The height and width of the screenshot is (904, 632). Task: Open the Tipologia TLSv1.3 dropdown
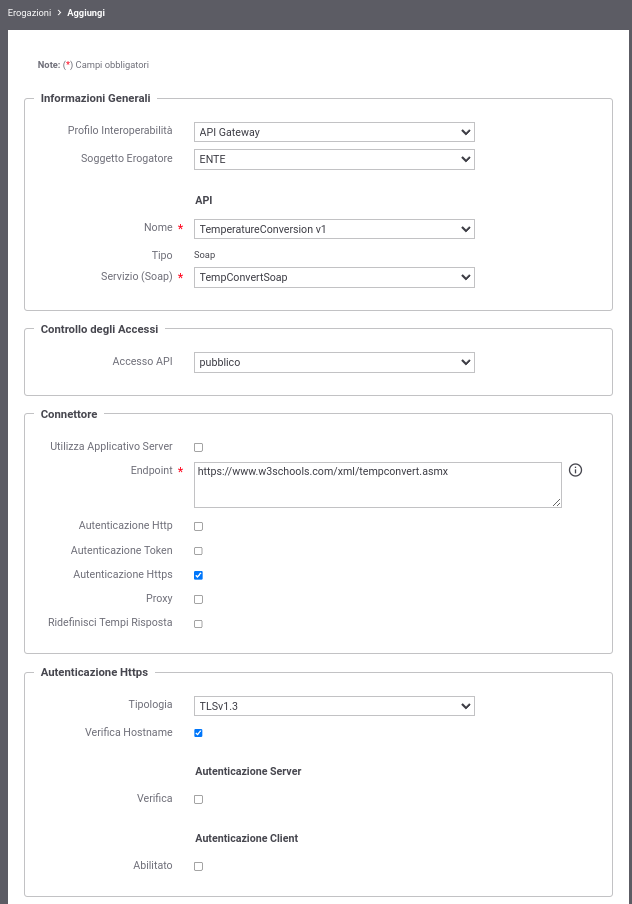tap(334, 706)
